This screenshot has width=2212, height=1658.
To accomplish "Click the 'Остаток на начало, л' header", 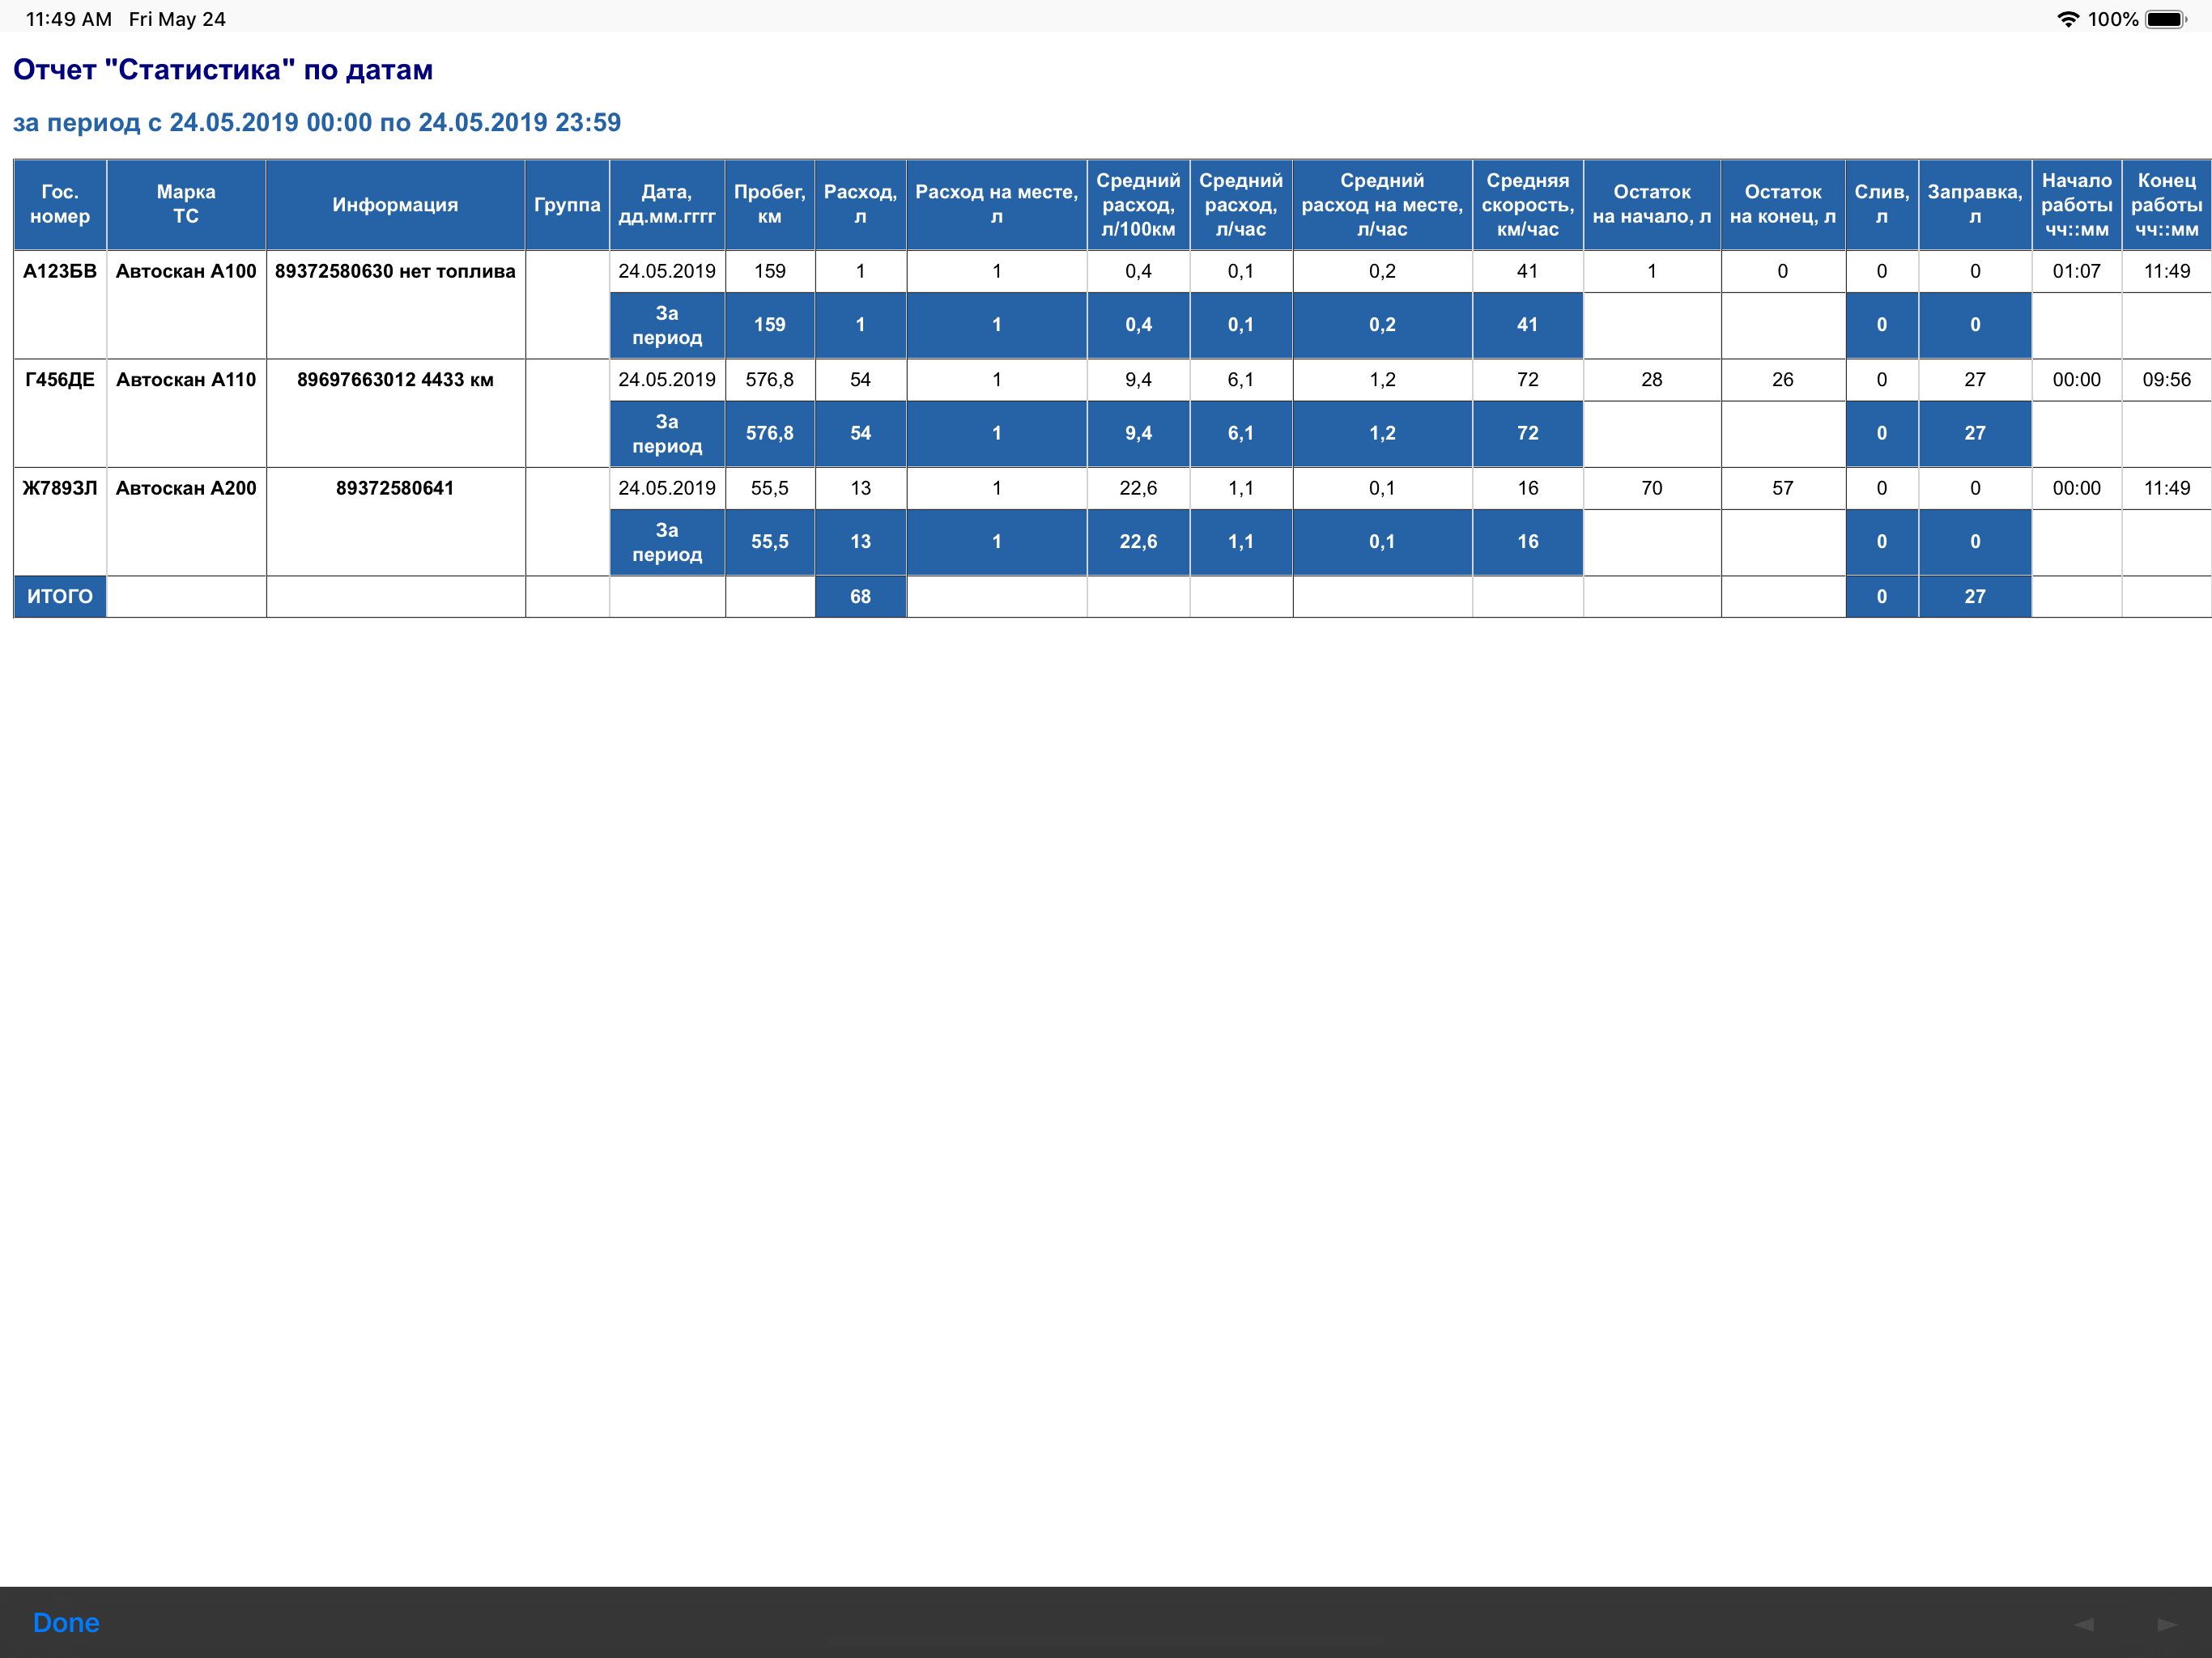I will (1652, 204).
